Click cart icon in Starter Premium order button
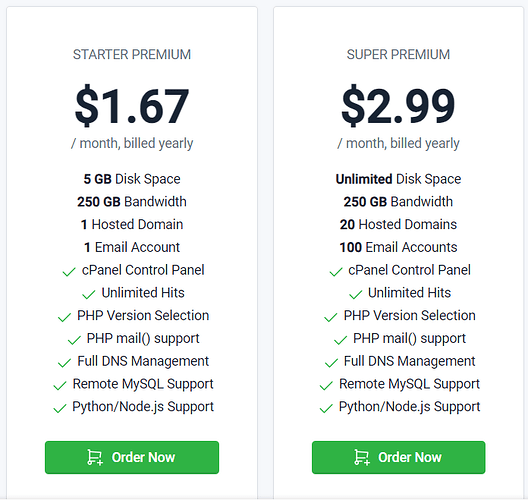Screen dimensions: 528x500 coord(95,457)
